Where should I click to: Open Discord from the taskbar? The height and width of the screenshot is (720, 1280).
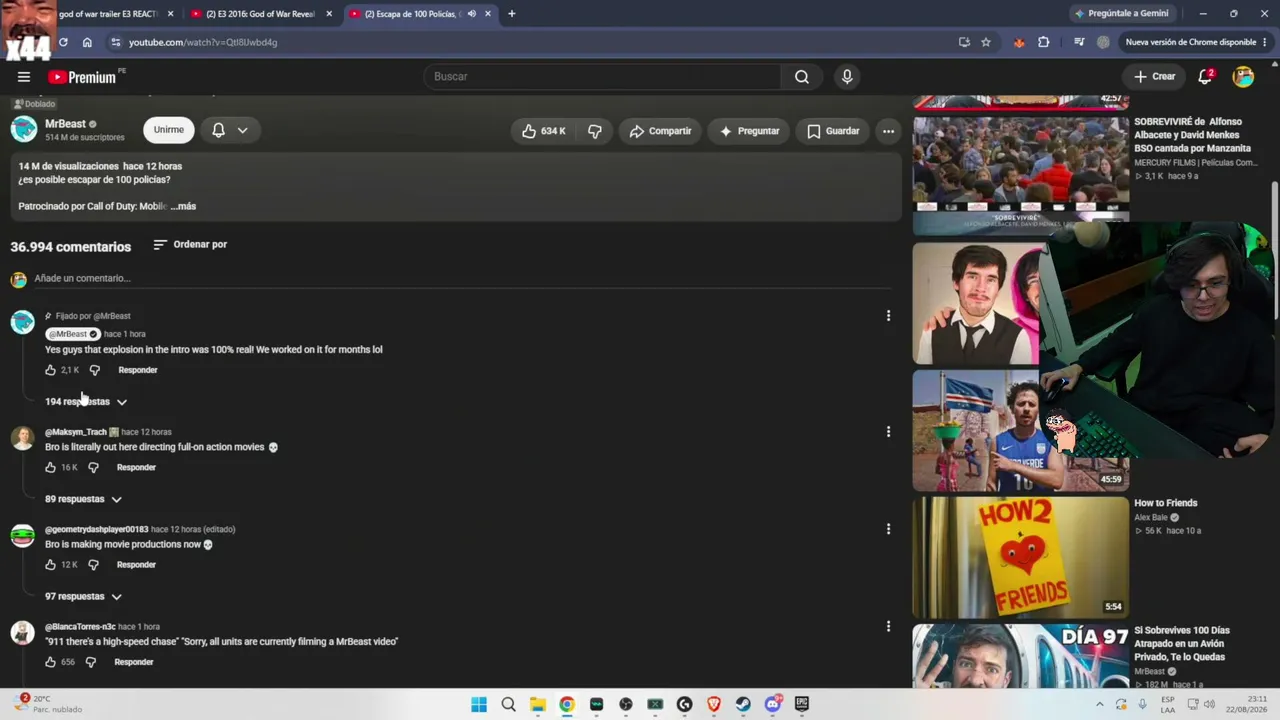pyautogui.click(x=772, y=704)
